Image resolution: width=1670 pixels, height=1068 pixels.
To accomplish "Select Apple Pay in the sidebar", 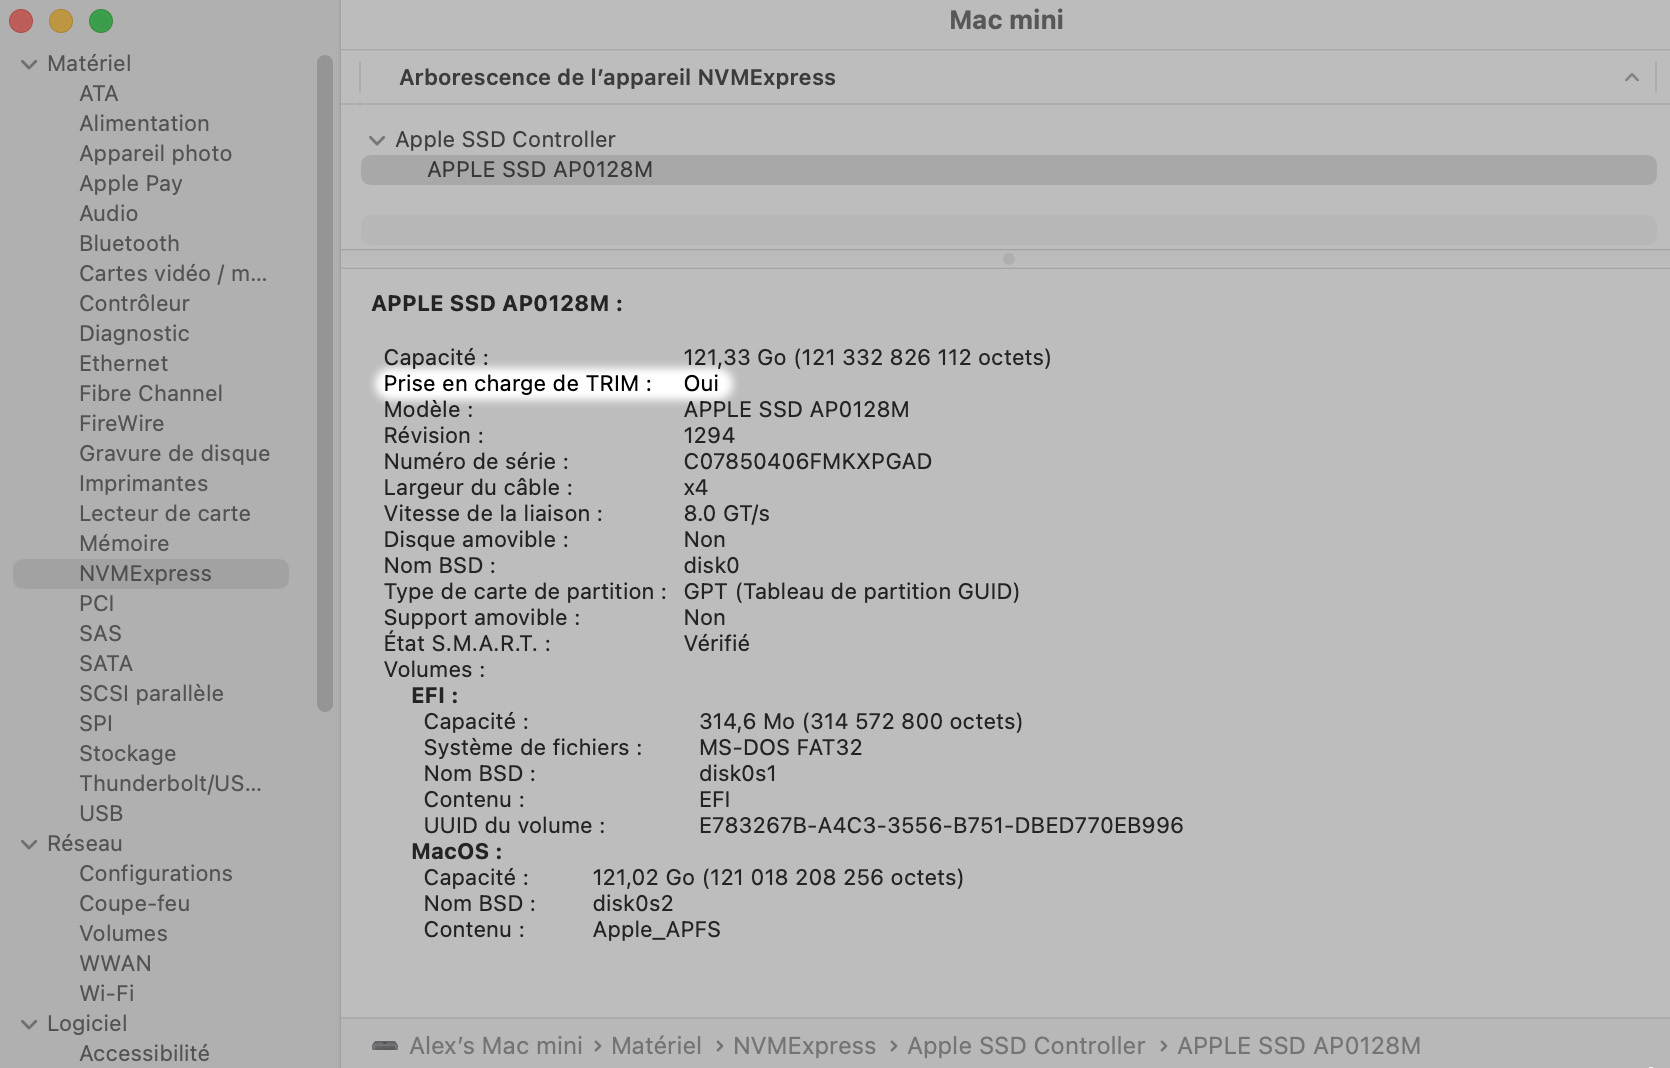I will tap(130, 183).
